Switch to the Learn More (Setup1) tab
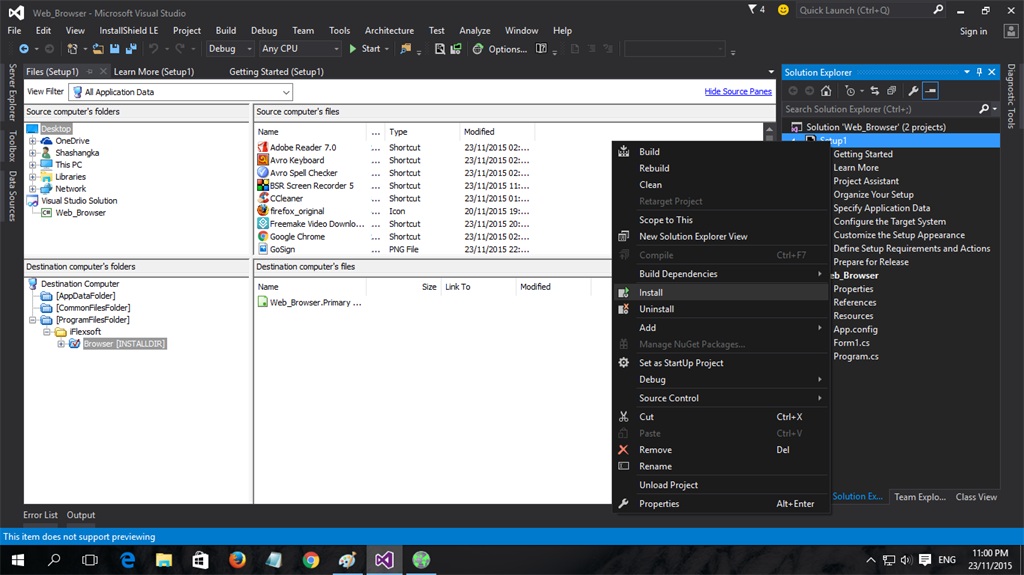 point(153,72)
